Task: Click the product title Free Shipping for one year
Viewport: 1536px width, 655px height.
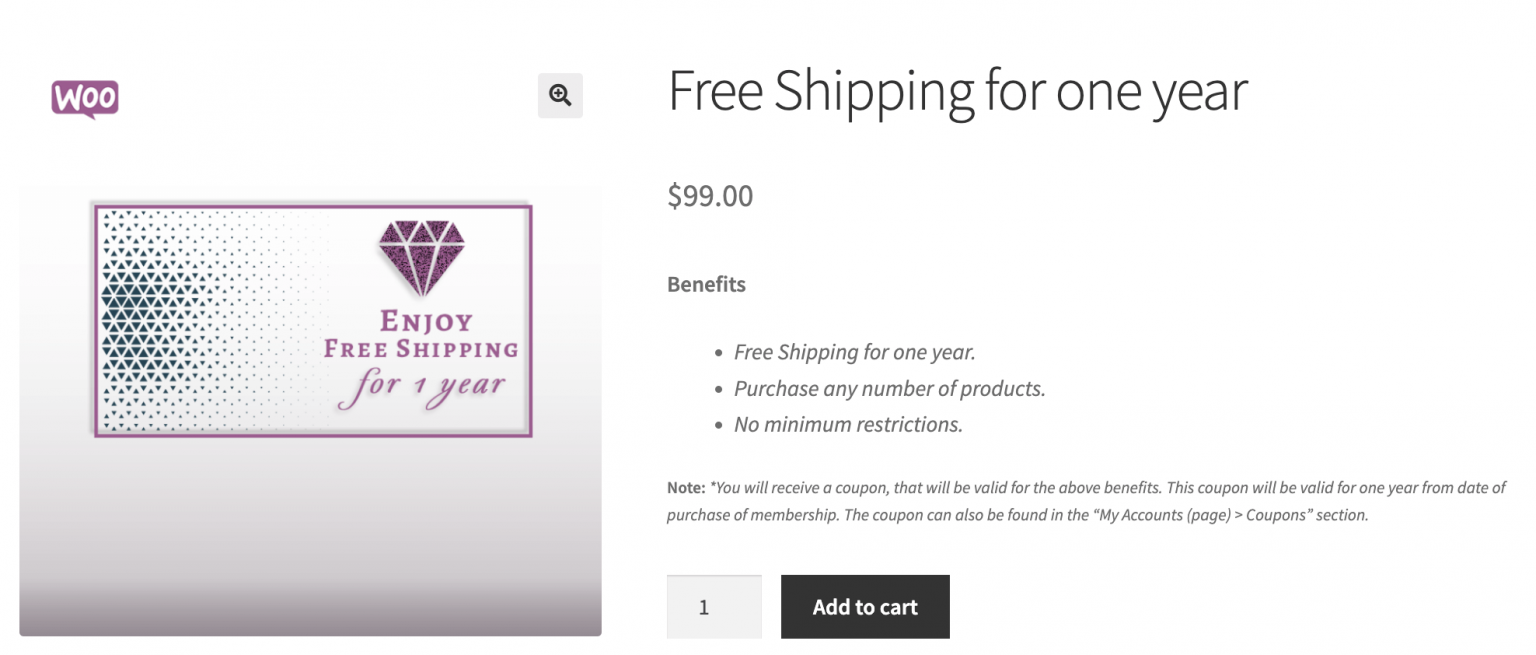Action: (957, 92)
